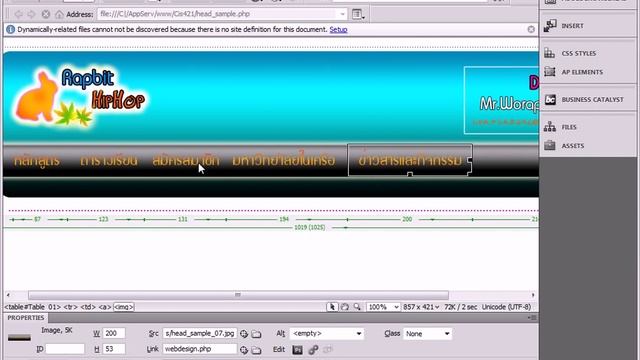Click the scroll-left arrow of document window
The image size is (640, 360).
(8, 295)
